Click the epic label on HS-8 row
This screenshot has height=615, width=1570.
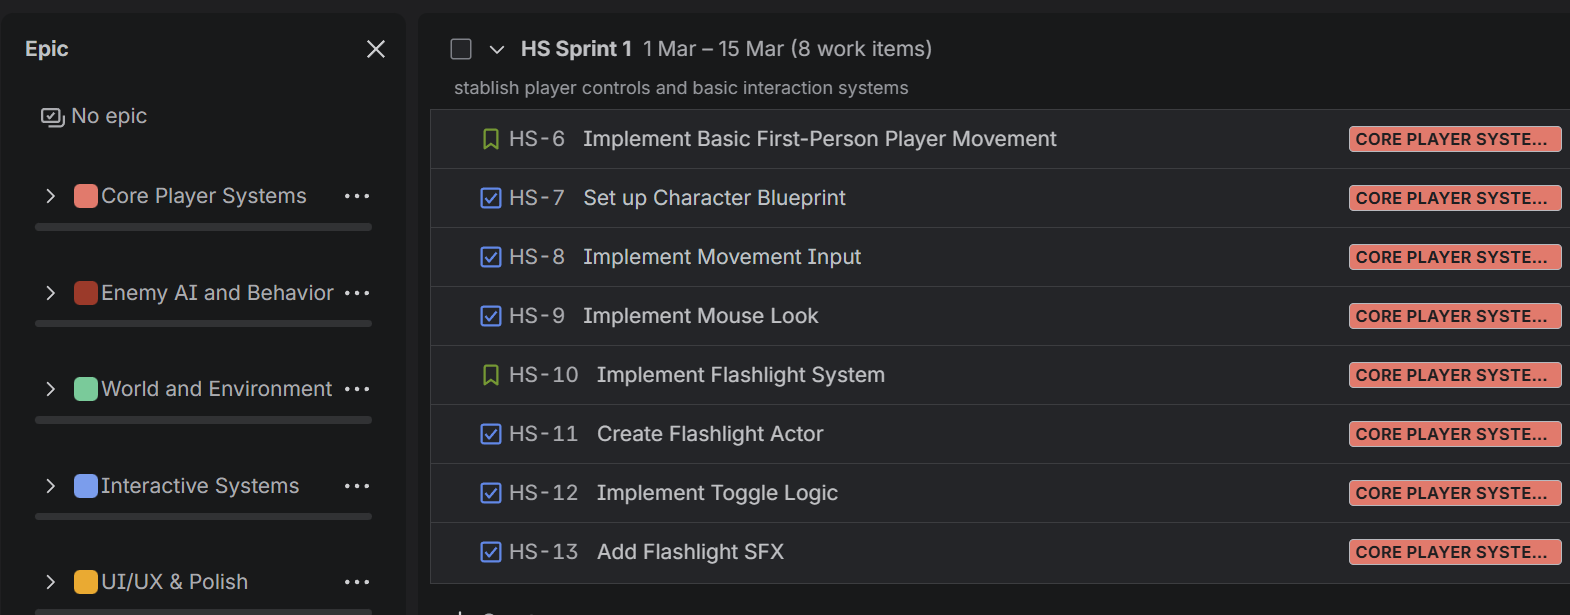coord(1454,257)
